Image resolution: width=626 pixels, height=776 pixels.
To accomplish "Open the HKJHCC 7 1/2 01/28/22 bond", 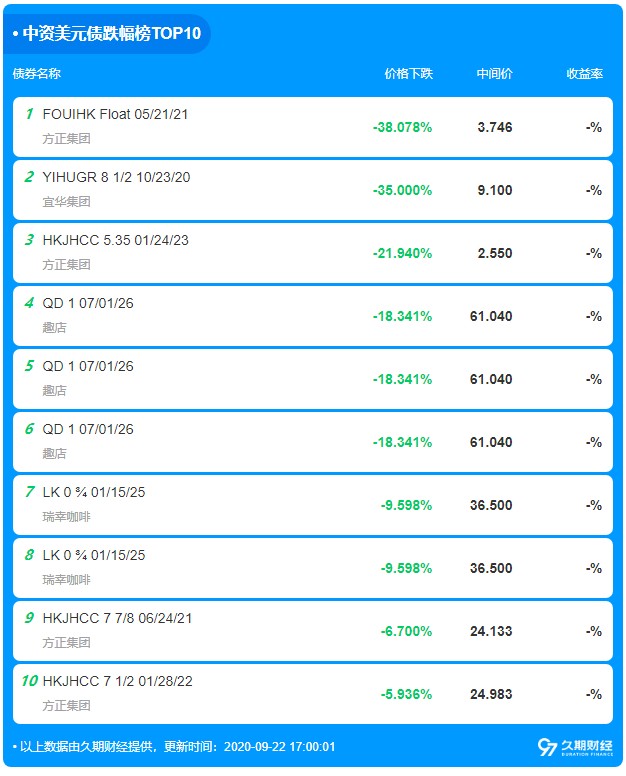I will point(313,694).
